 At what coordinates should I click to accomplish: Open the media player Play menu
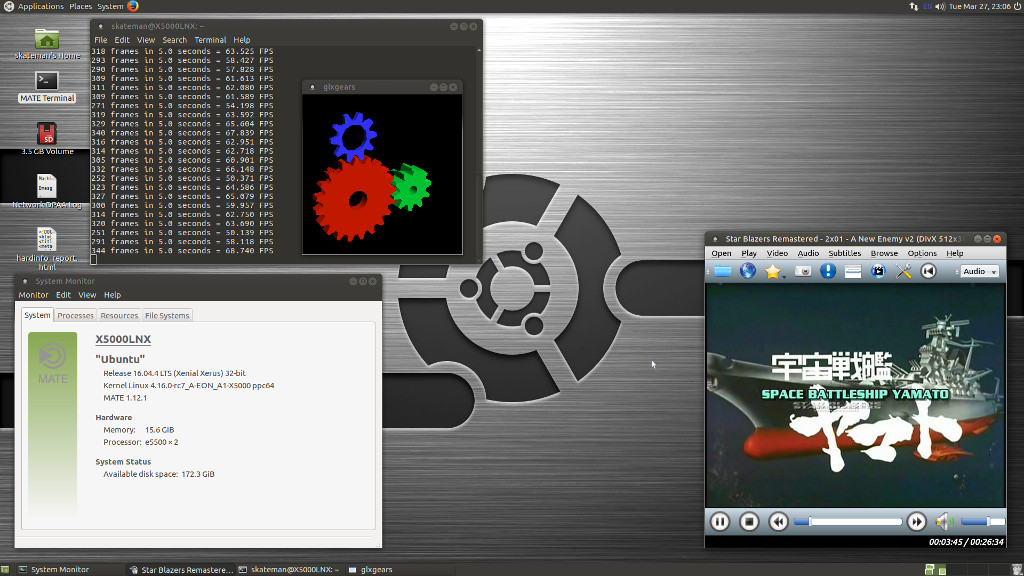749,253
